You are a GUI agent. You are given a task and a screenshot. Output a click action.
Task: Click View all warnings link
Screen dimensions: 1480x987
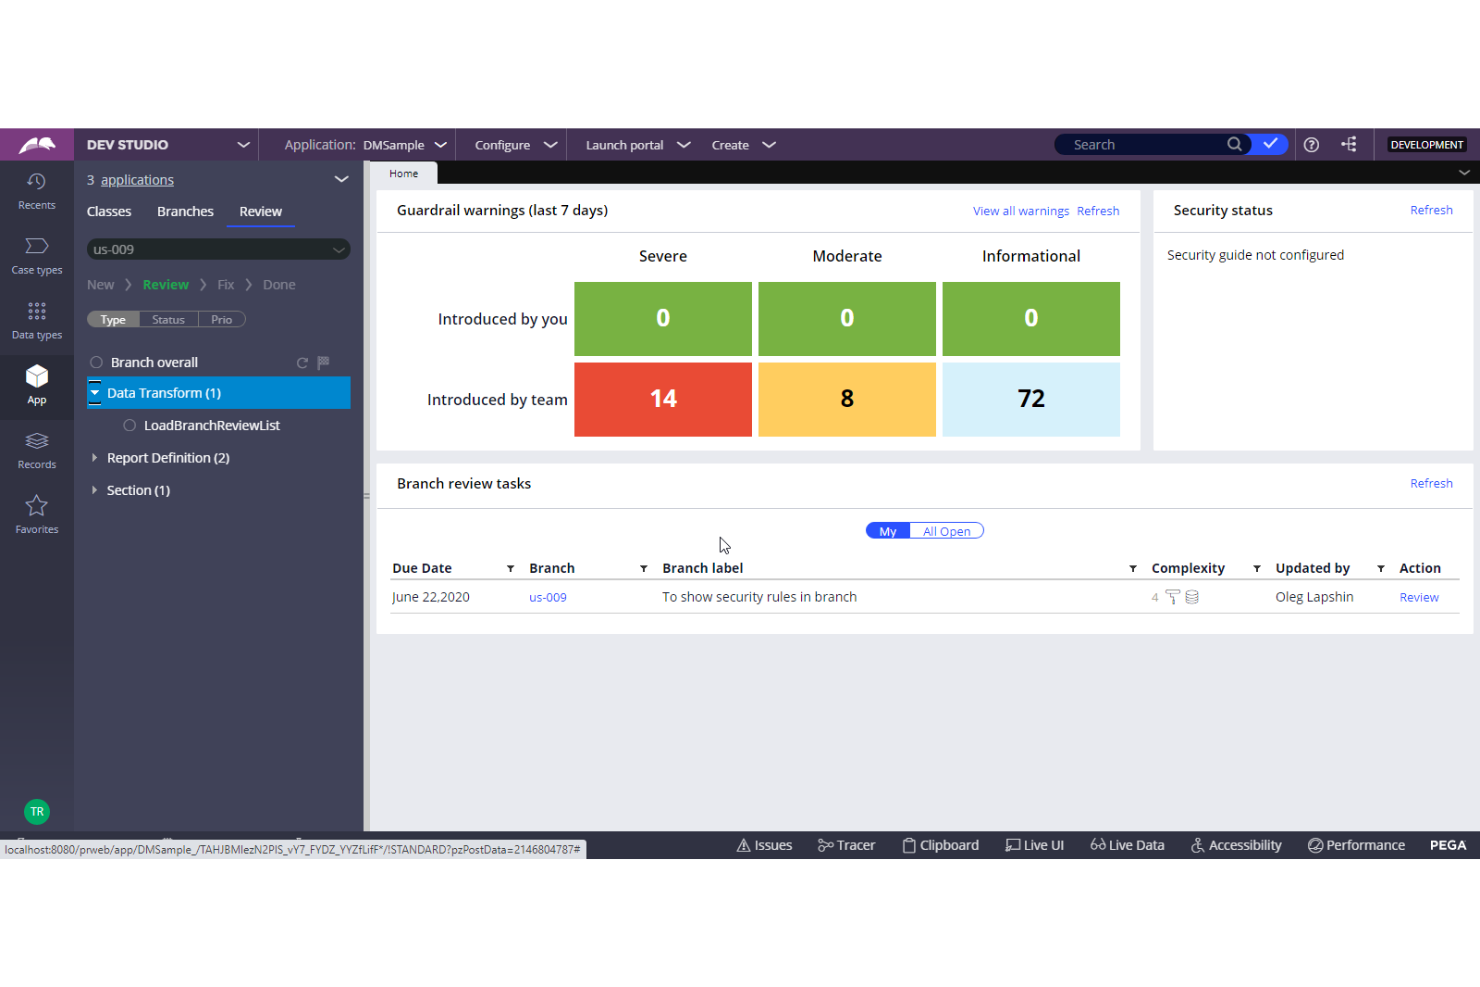pyautogui.click(x=1020, y=210)
